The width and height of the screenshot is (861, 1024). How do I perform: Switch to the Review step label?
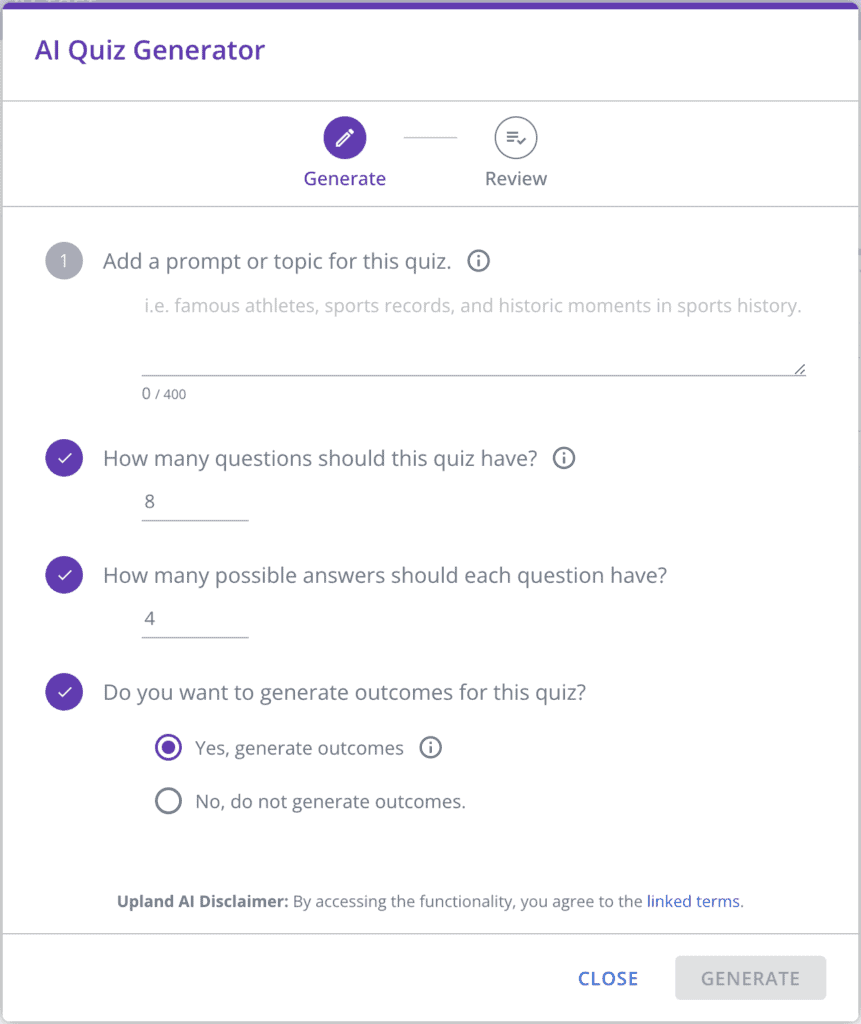point(516,179)
